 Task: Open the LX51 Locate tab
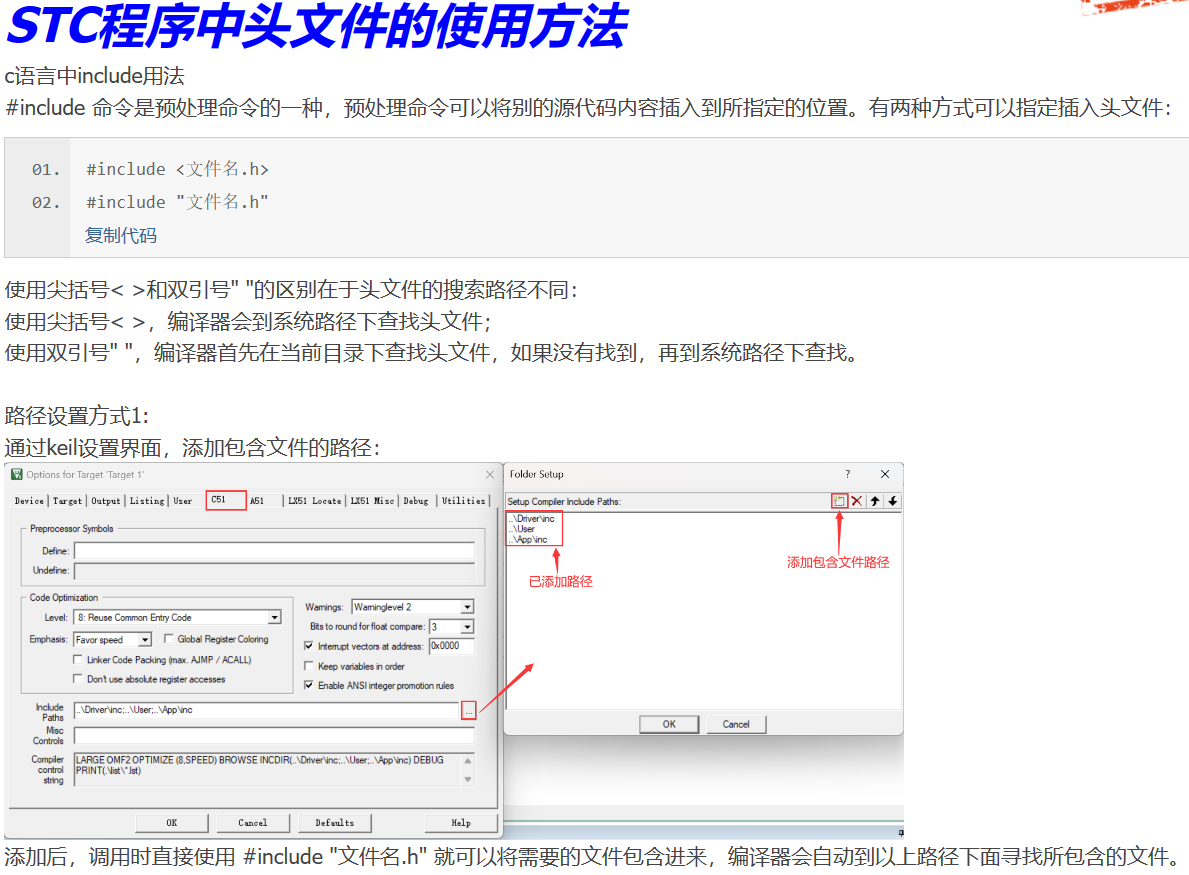pyautogui.click(x=315, y=501)
